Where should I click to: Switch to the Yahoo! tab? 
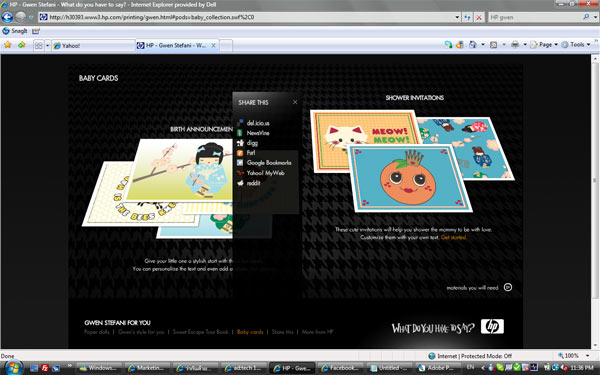[x=93, y=46]
